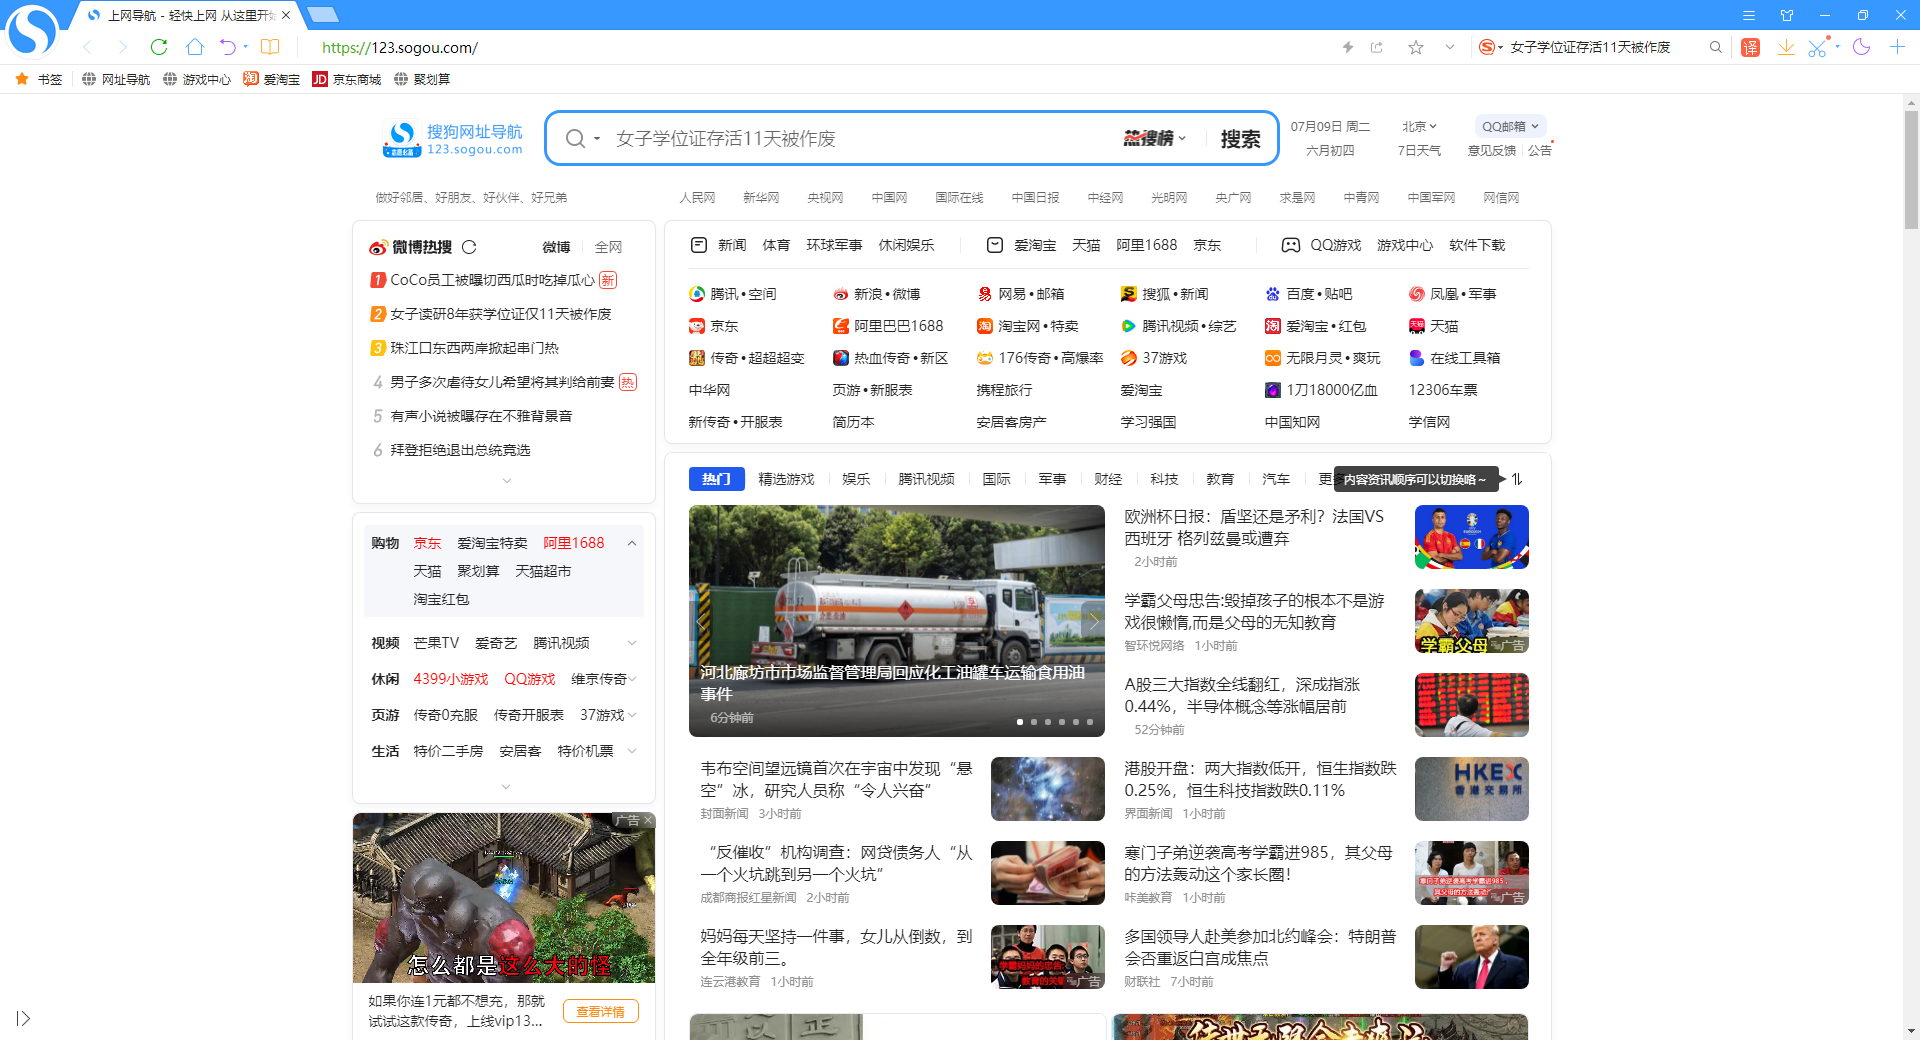The height and width of the screenshot is (1040, 1920).
Task: Refresh the Weibo hot search list
Action: pos(469,246)
